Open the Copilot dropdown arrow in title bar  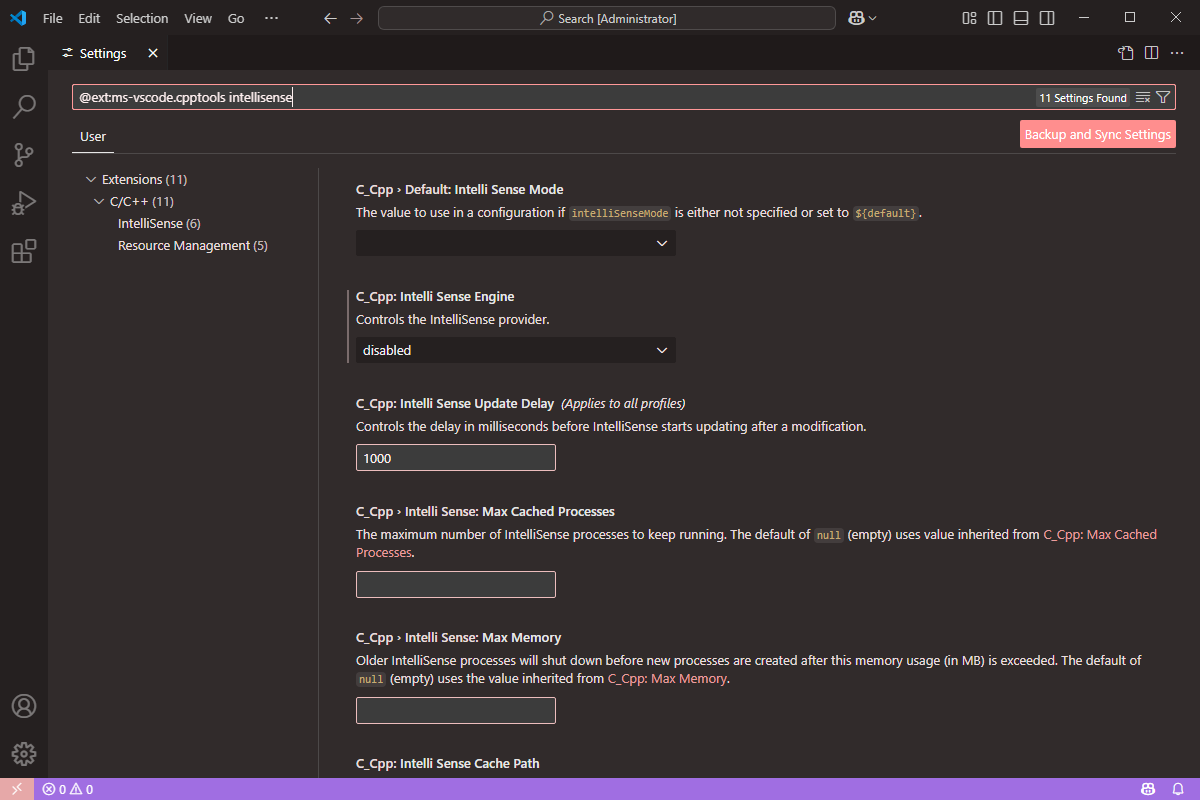tap(873, 18)
